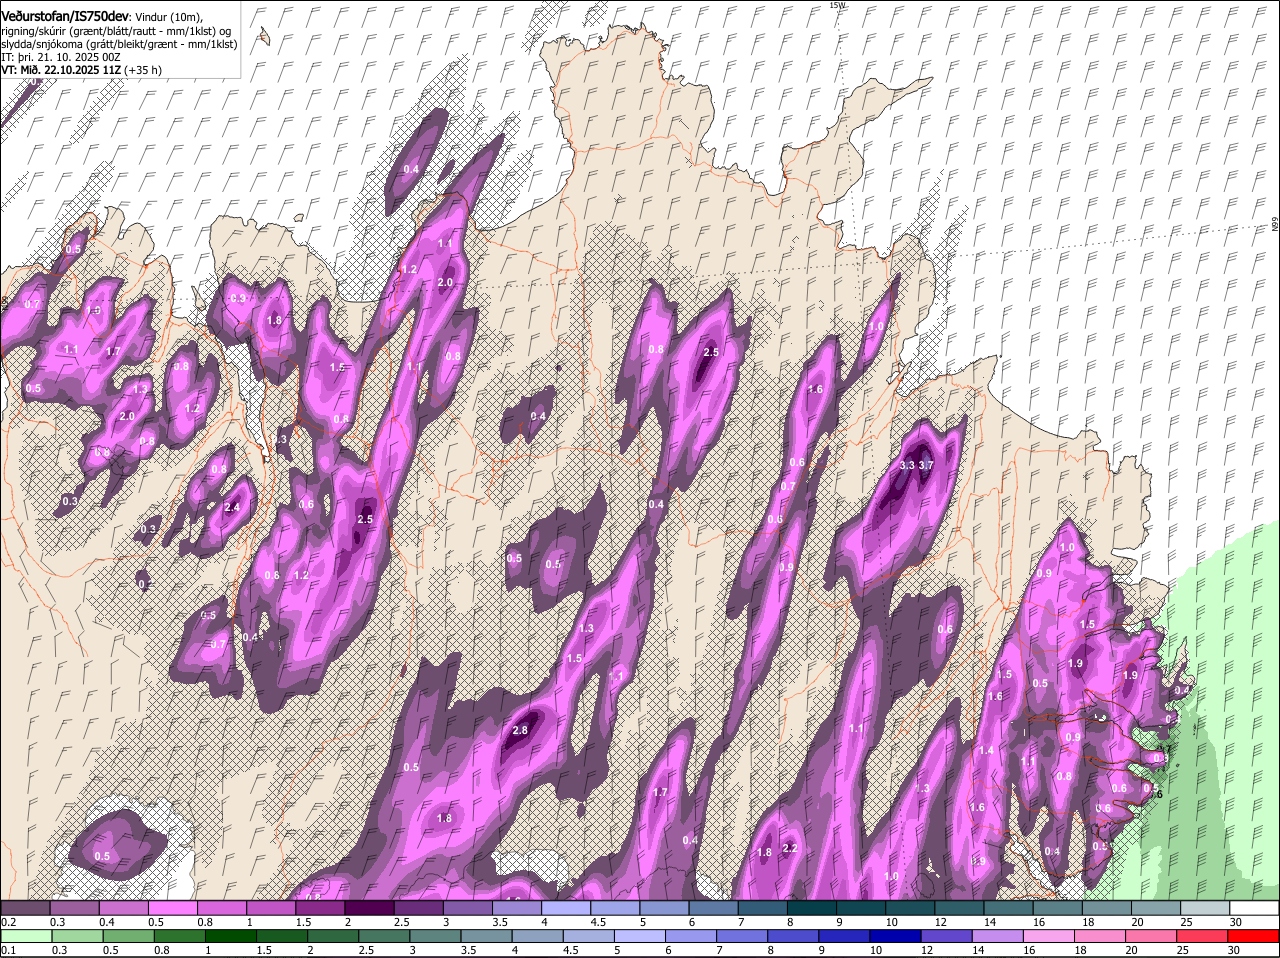
Task: Click the VT: Mið. 22.10.2025 11Z valid time
Action: tap(60, 70)
